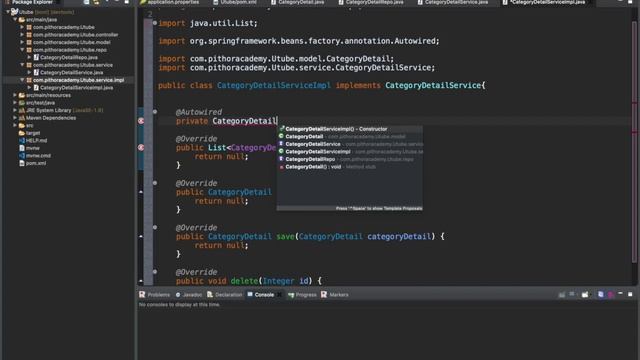Expand the JRE System Library node
This screenshot has width=640, height=360.
pyautogui.click(x=15, y=110)
